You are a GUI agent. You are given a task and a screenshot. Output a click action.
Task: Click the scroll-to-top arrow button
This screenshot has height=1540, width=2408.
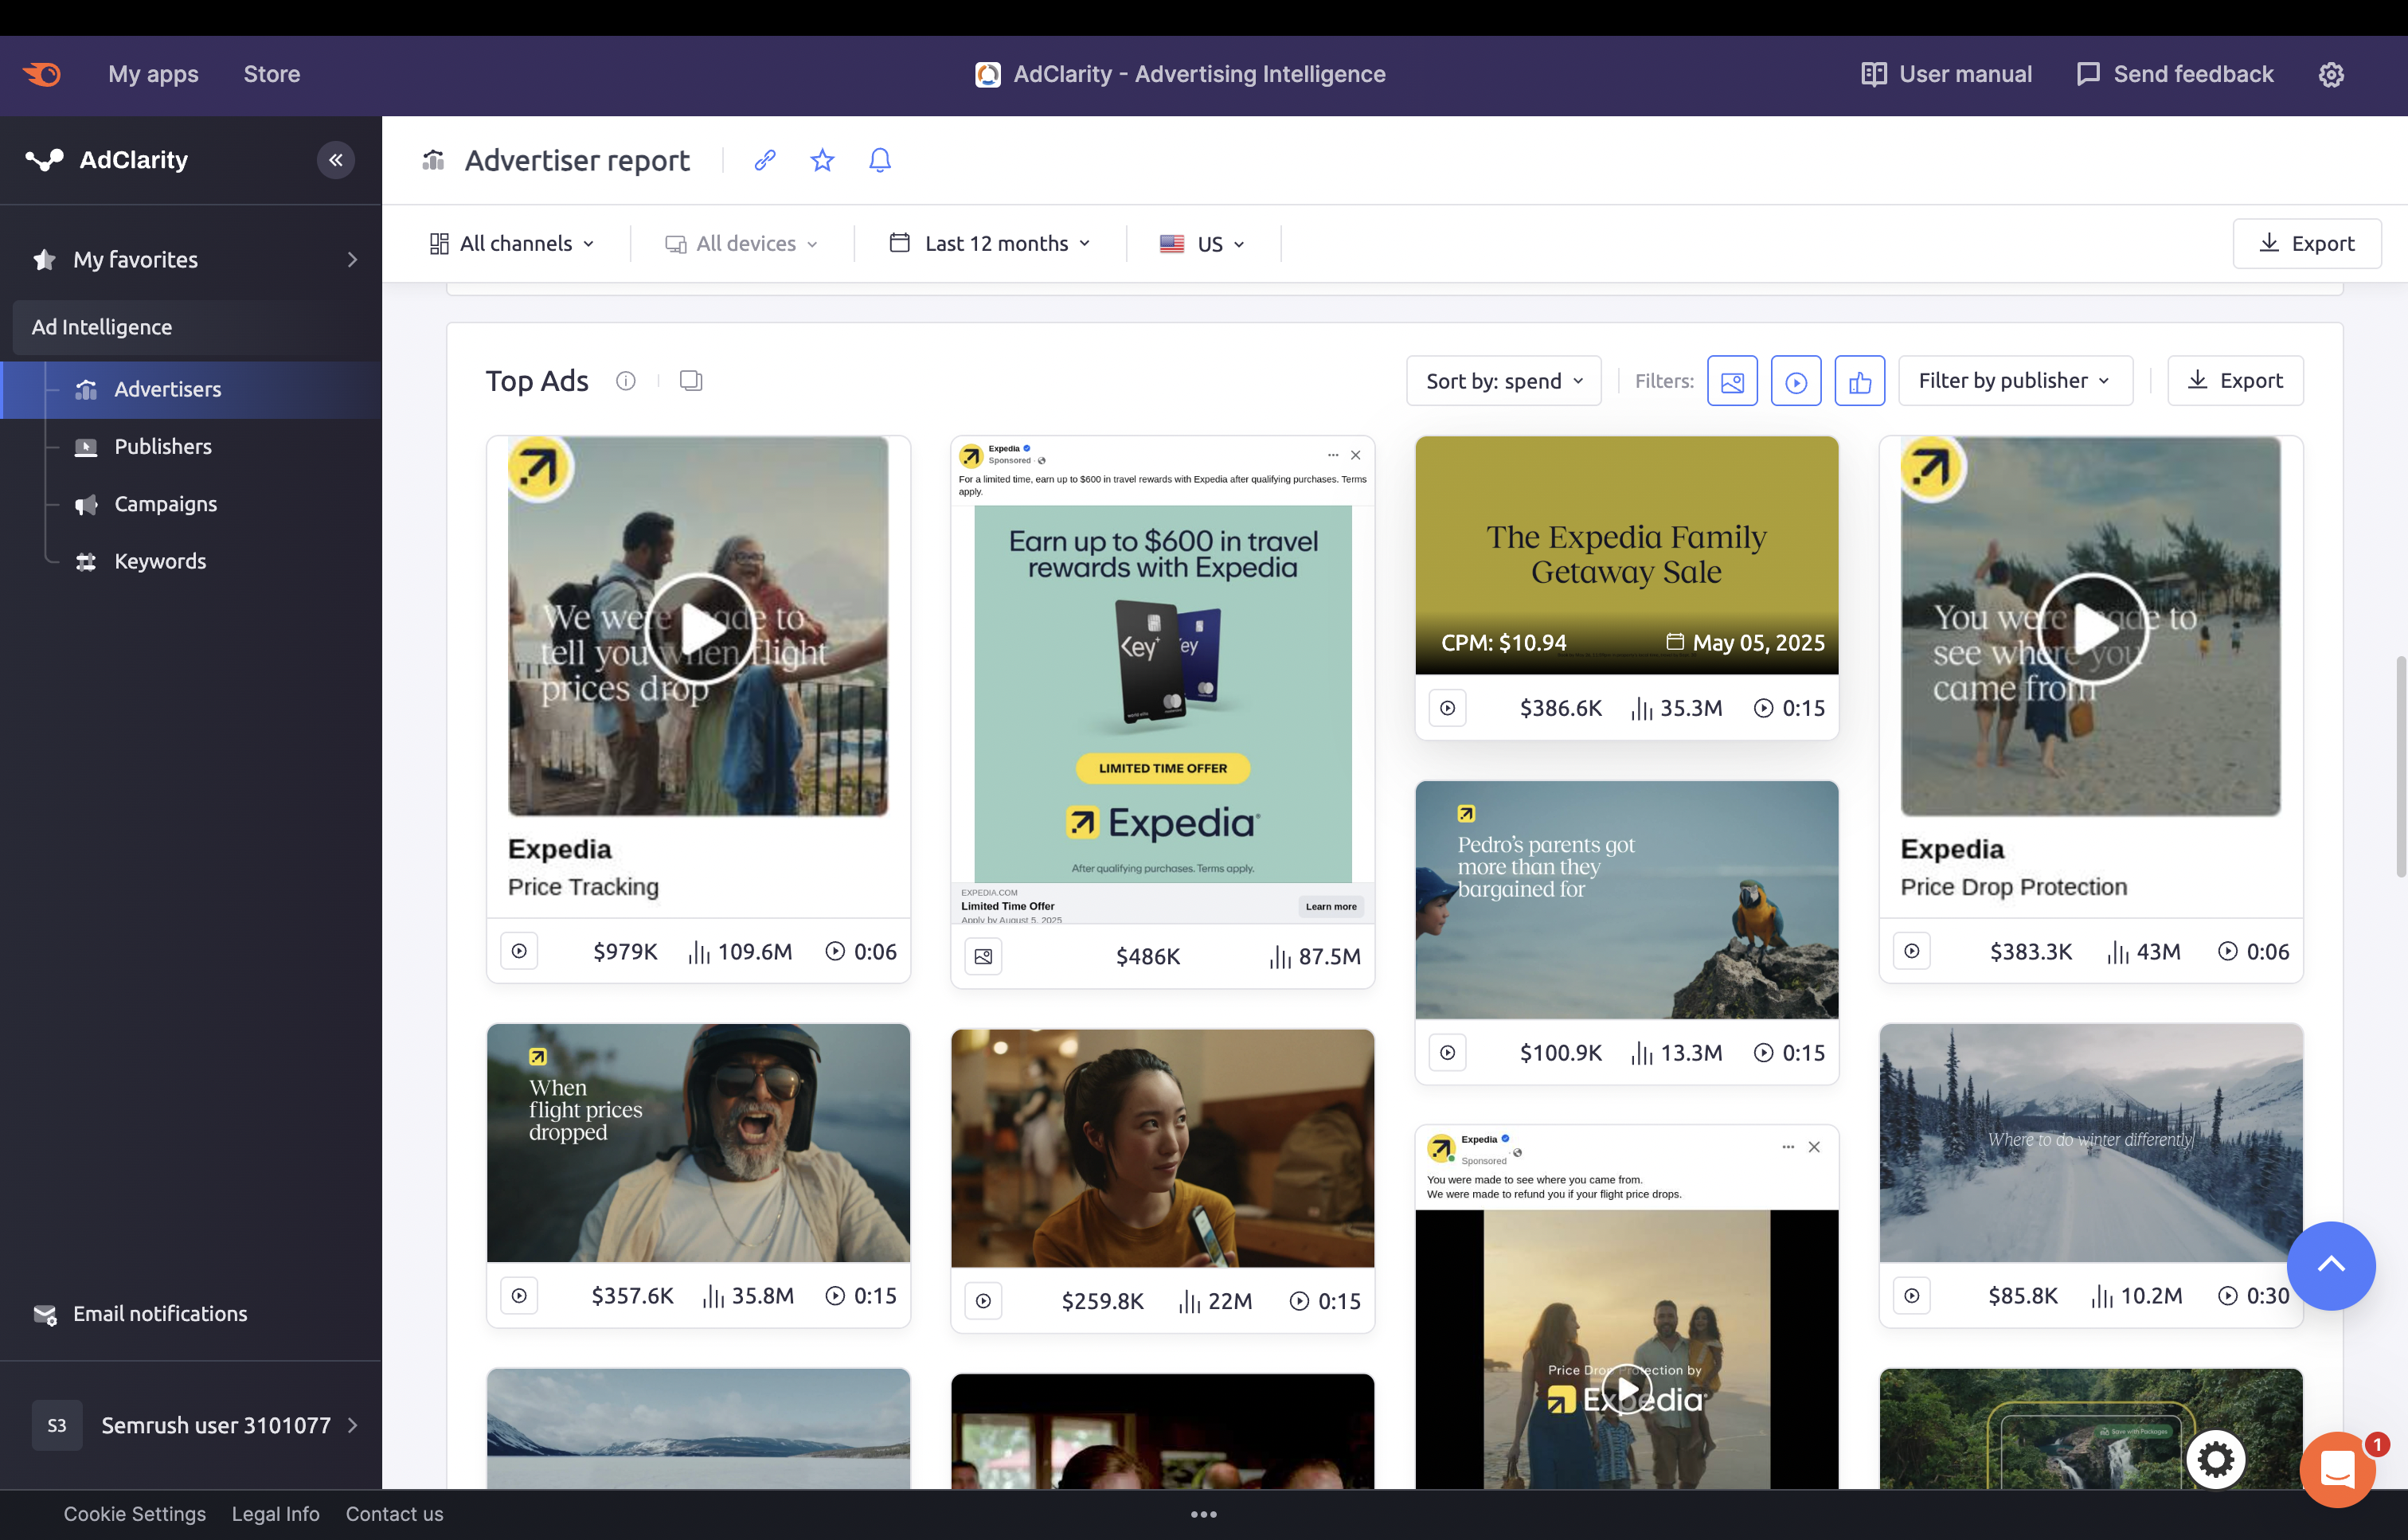tap(2330, 1265)
